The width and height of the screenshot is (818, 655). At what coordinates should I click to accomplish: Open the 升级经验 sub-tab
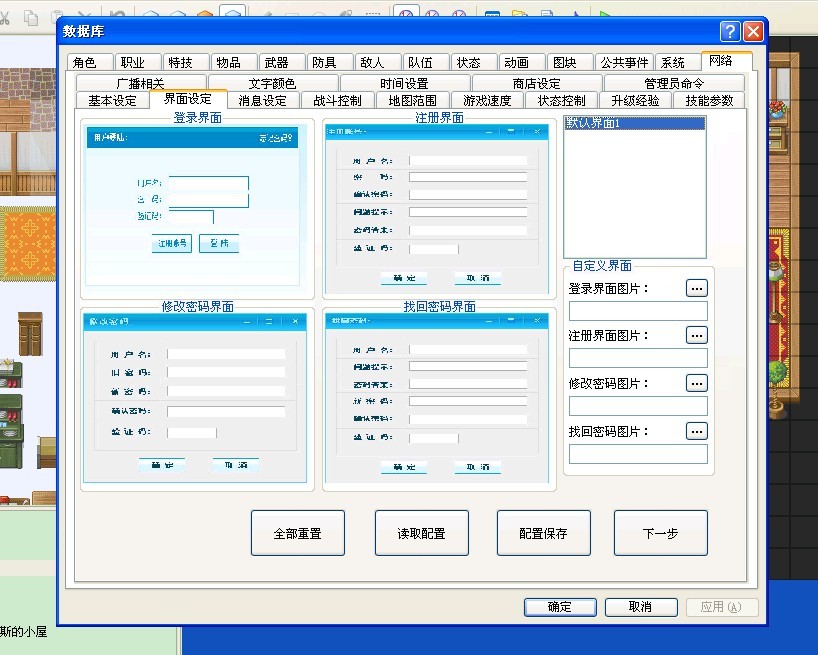pos(635,100)
